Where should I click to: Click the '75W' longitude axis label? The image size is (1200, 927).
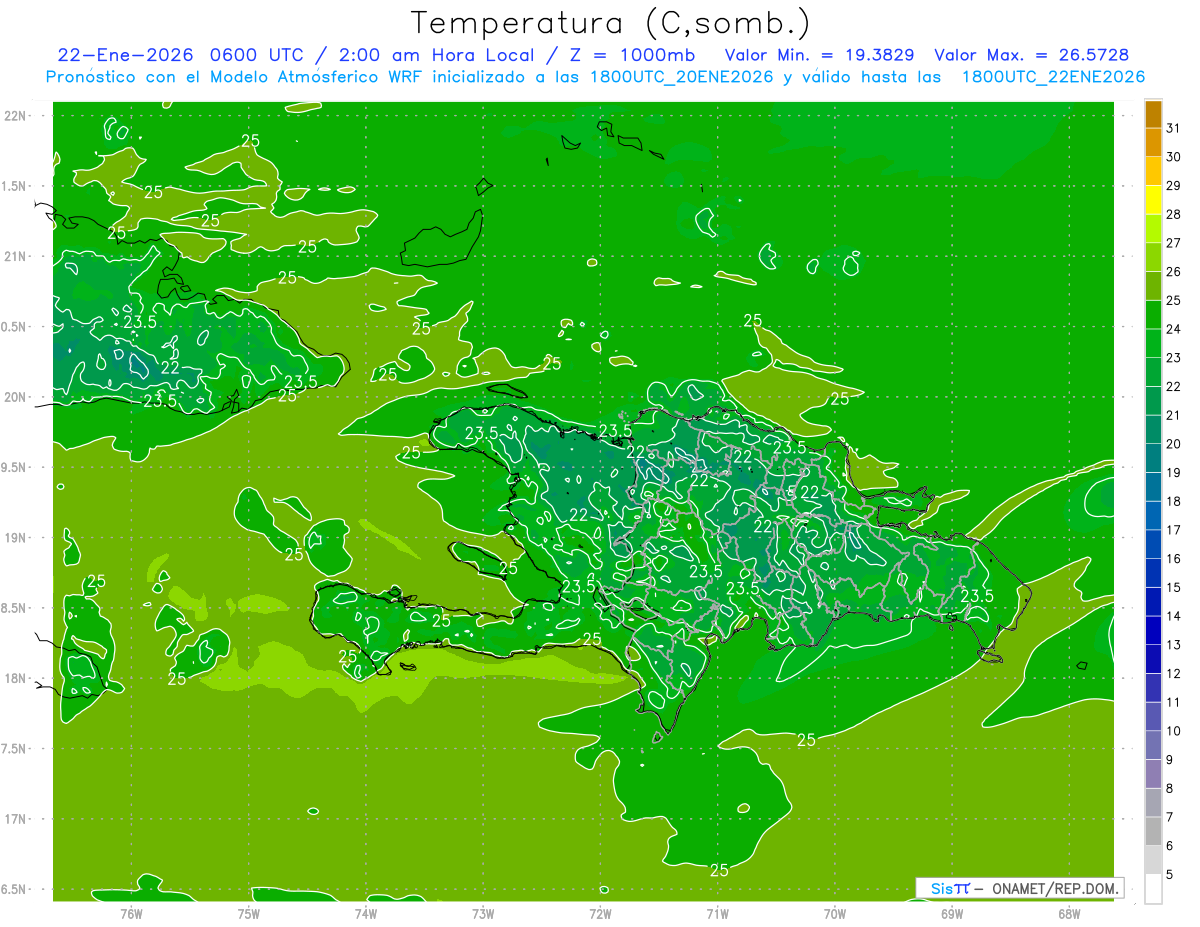249,914
